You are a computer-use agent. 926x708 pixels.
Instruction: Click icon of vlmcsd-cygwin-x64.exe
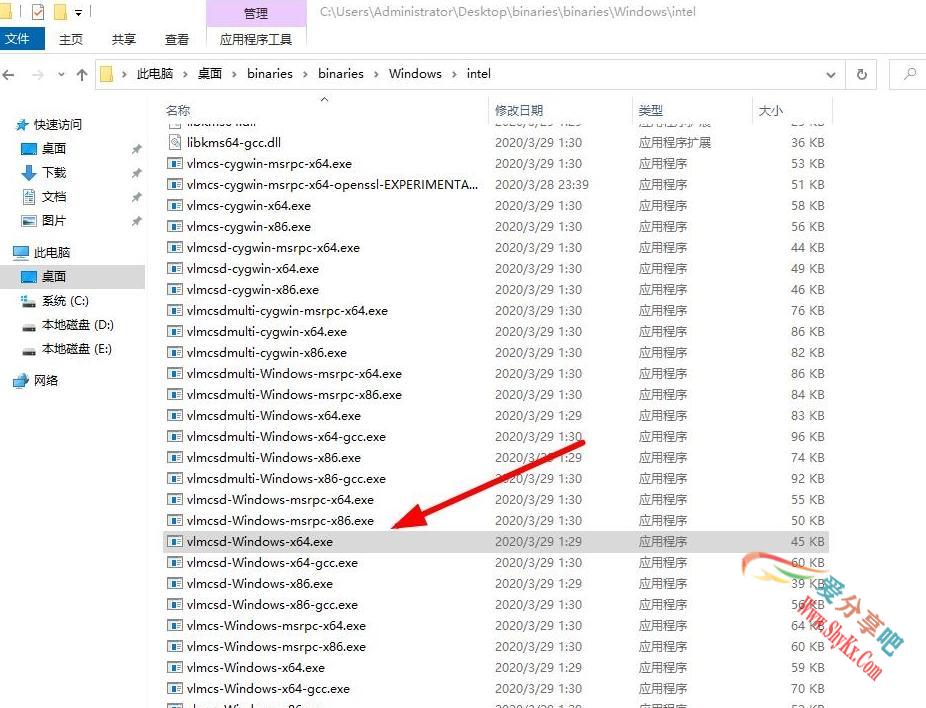click(174, 269)
